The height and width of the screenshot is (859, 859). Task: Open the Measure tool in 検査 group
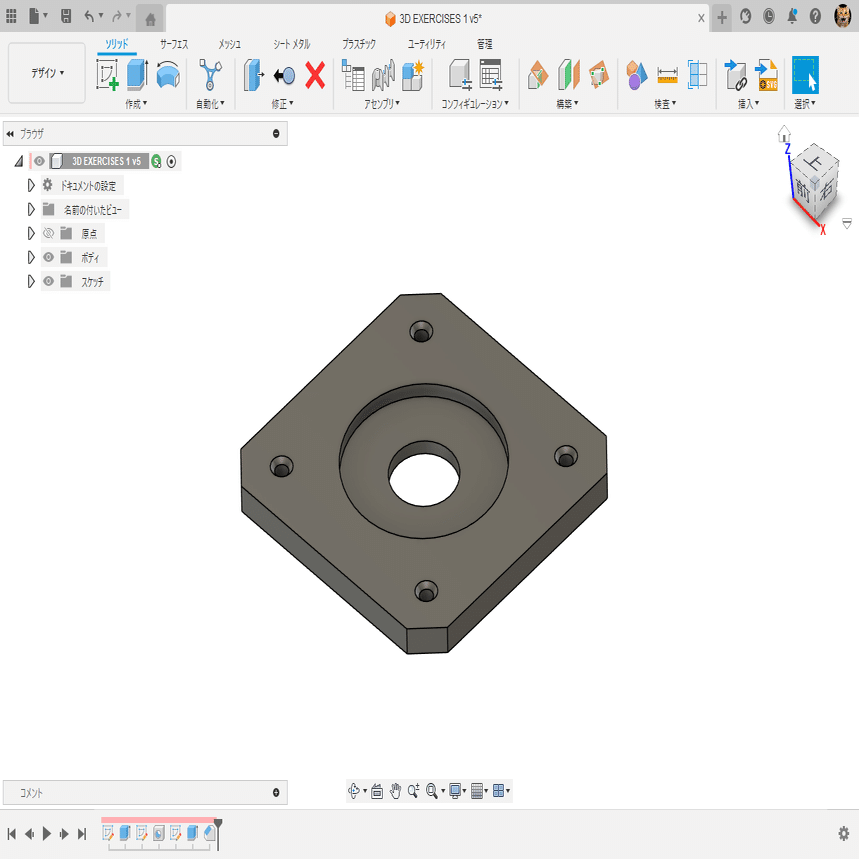[x=666, y=76]
